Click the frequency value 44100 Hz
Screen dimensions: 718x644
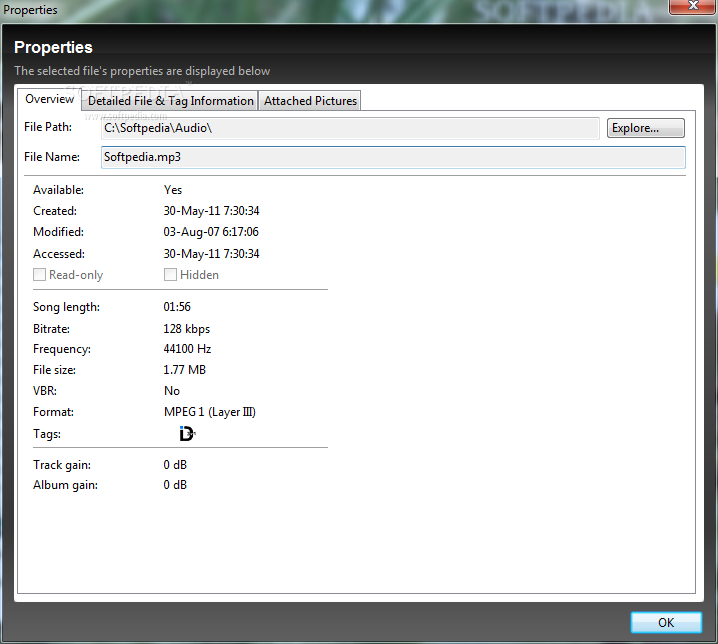187,349
